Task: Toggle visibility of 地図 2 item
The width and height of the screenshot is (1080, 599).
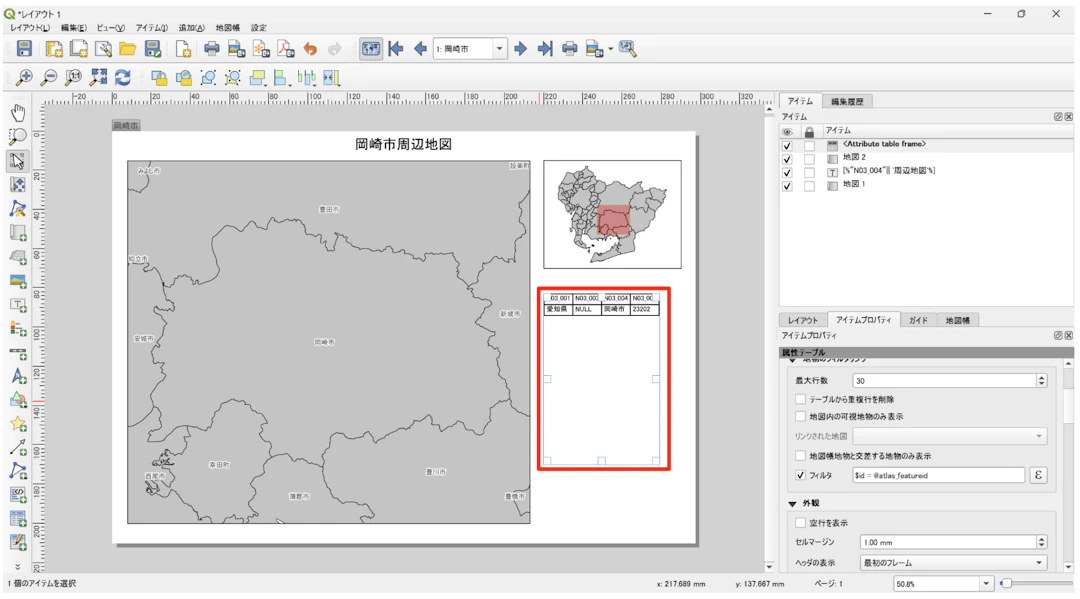Action: [x=787, y=159]
